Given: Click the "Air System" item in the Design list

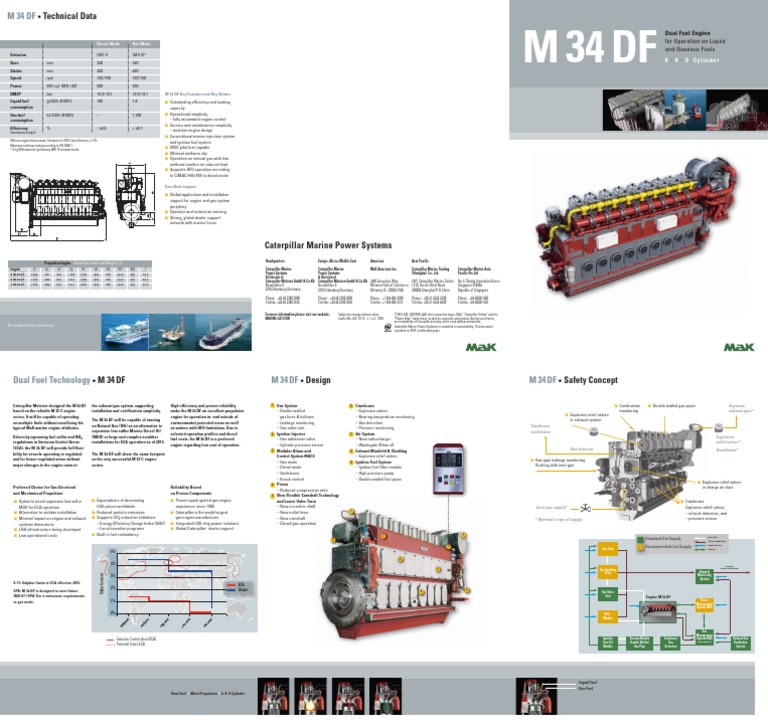Looking at the screenshot, I should pyautogui.click(x=365, y=434).
